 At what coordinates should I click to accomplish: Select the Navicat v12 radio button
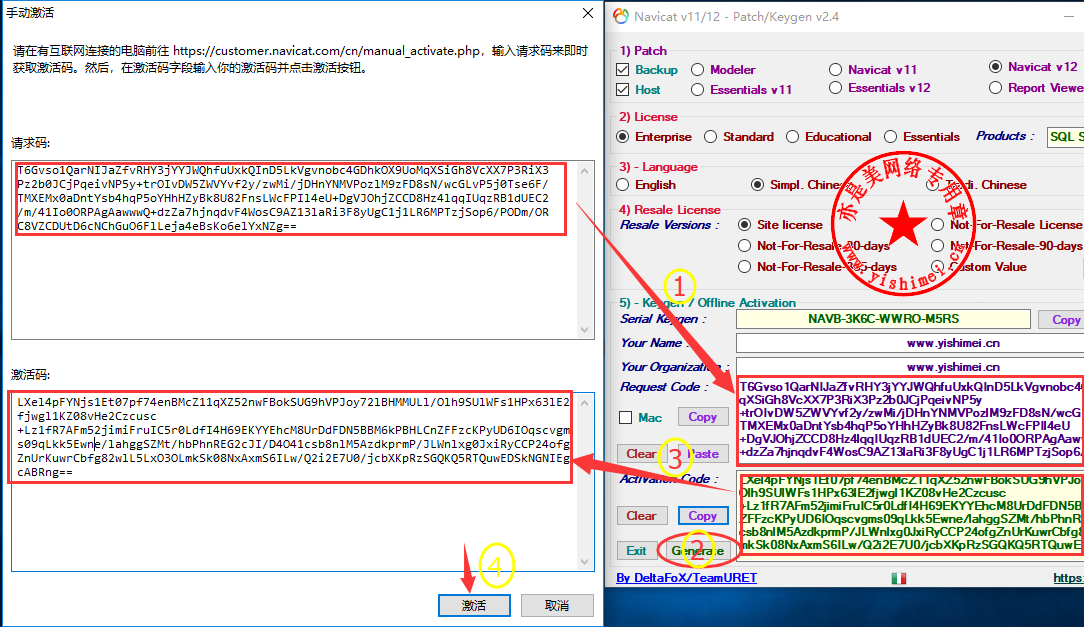996,67
